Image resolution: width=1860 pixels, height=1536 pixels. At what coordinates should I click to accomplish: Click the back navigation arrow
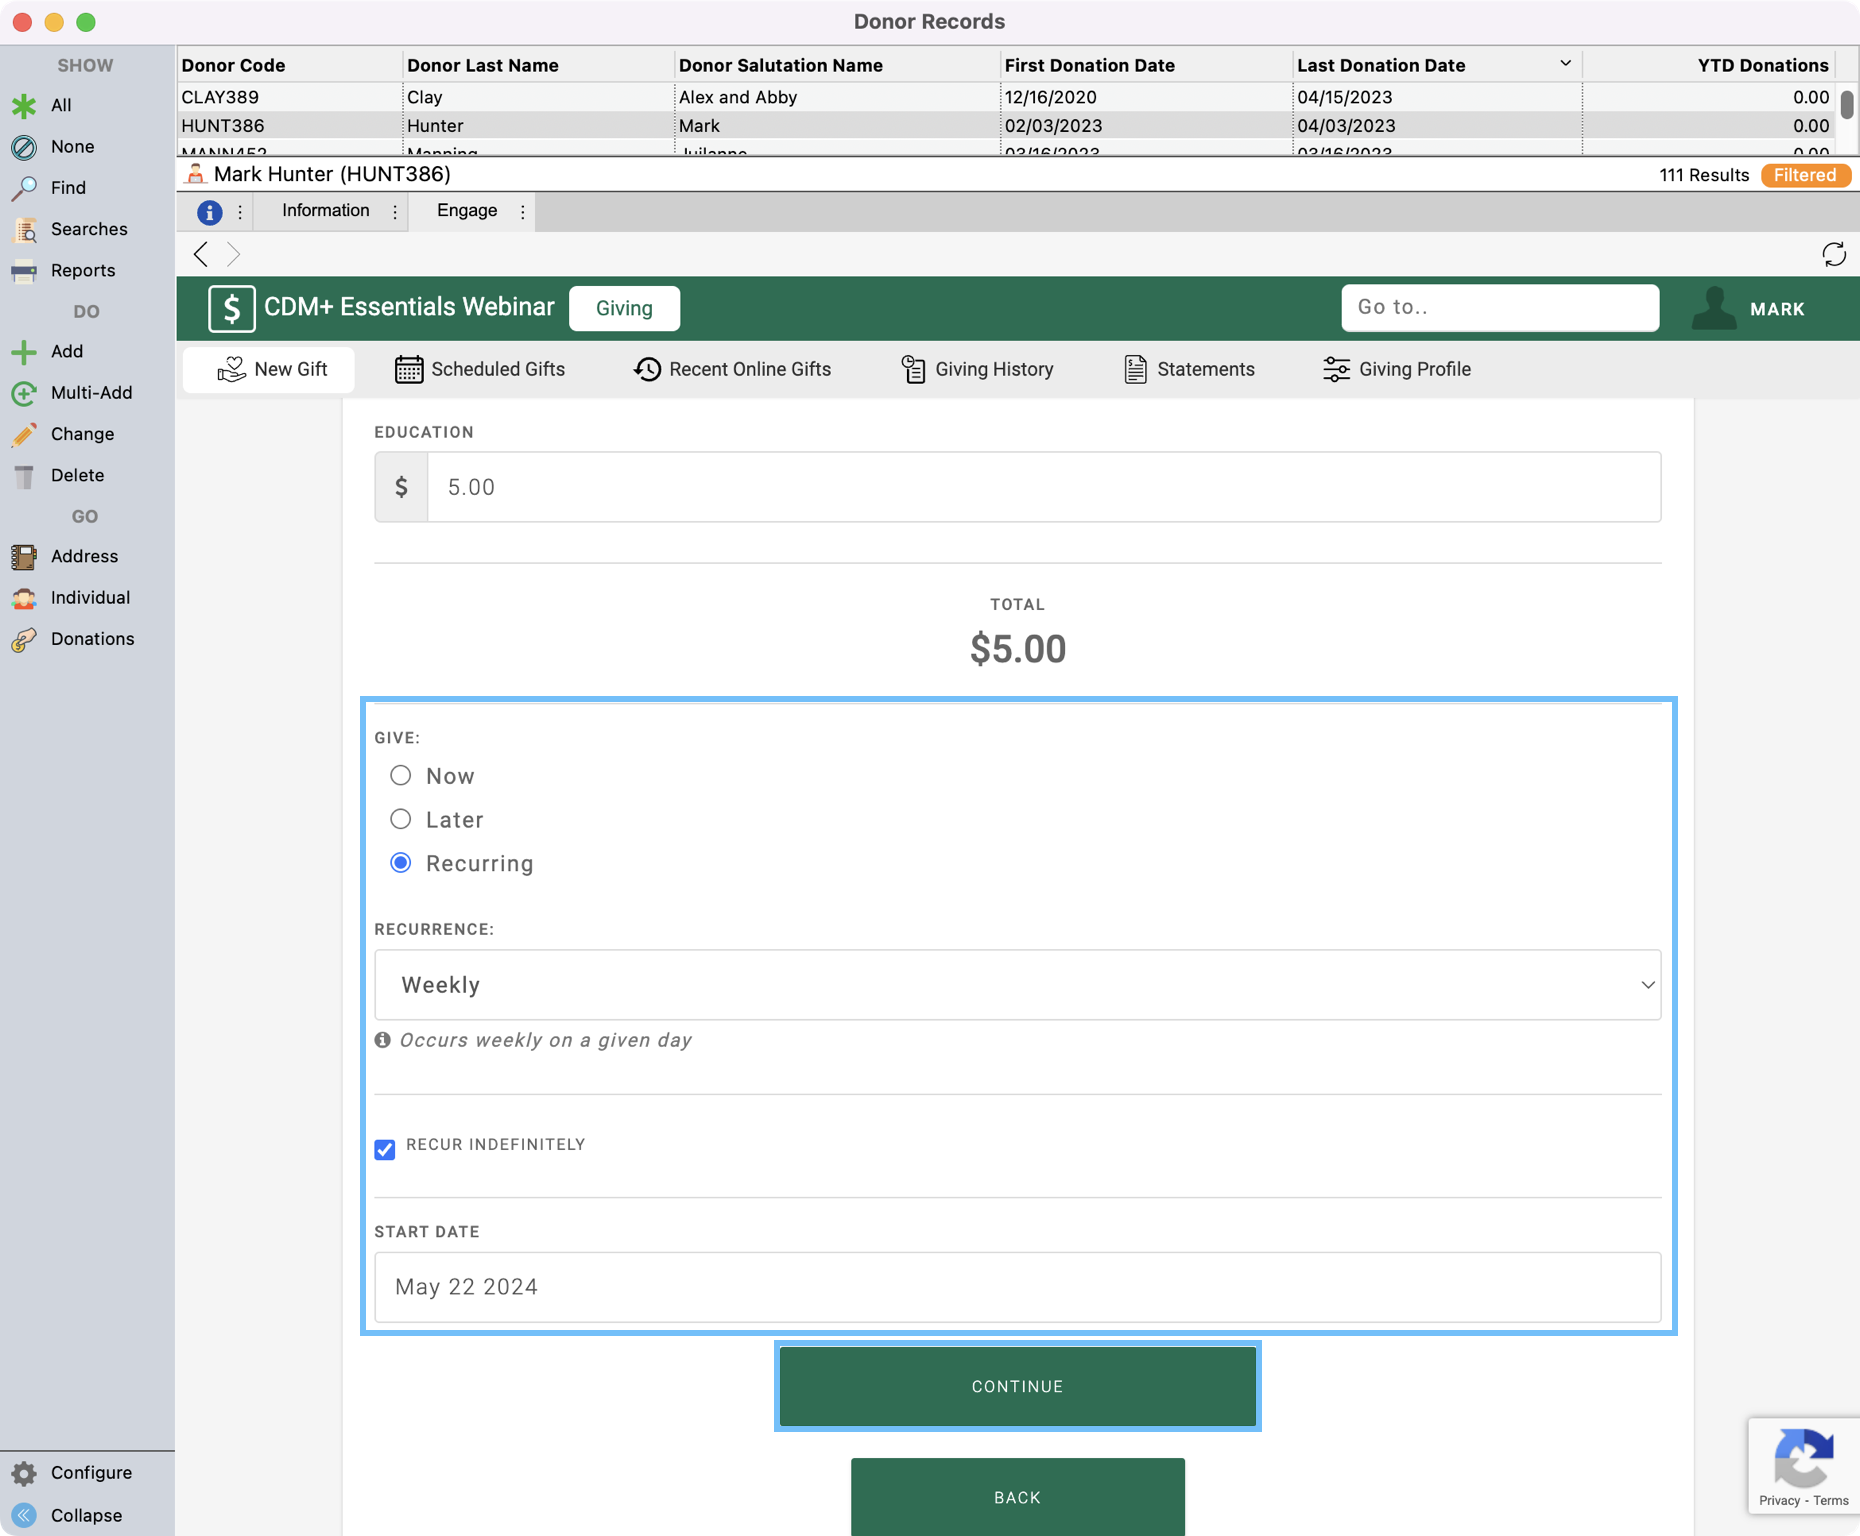point(201,254)
